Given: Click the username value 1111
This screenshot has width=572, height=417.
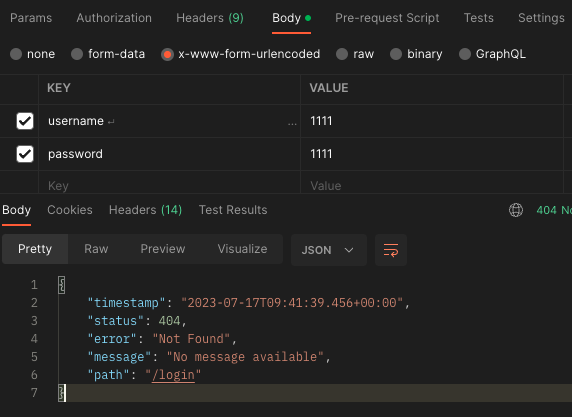Looking at the screenshot, I should pos(321,121).
